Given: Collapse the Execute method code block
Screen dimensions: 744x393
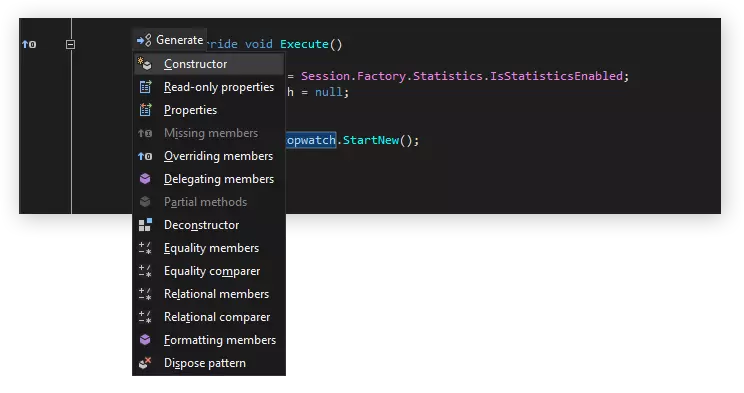Looking at the screenshot, I should point(70,44).
